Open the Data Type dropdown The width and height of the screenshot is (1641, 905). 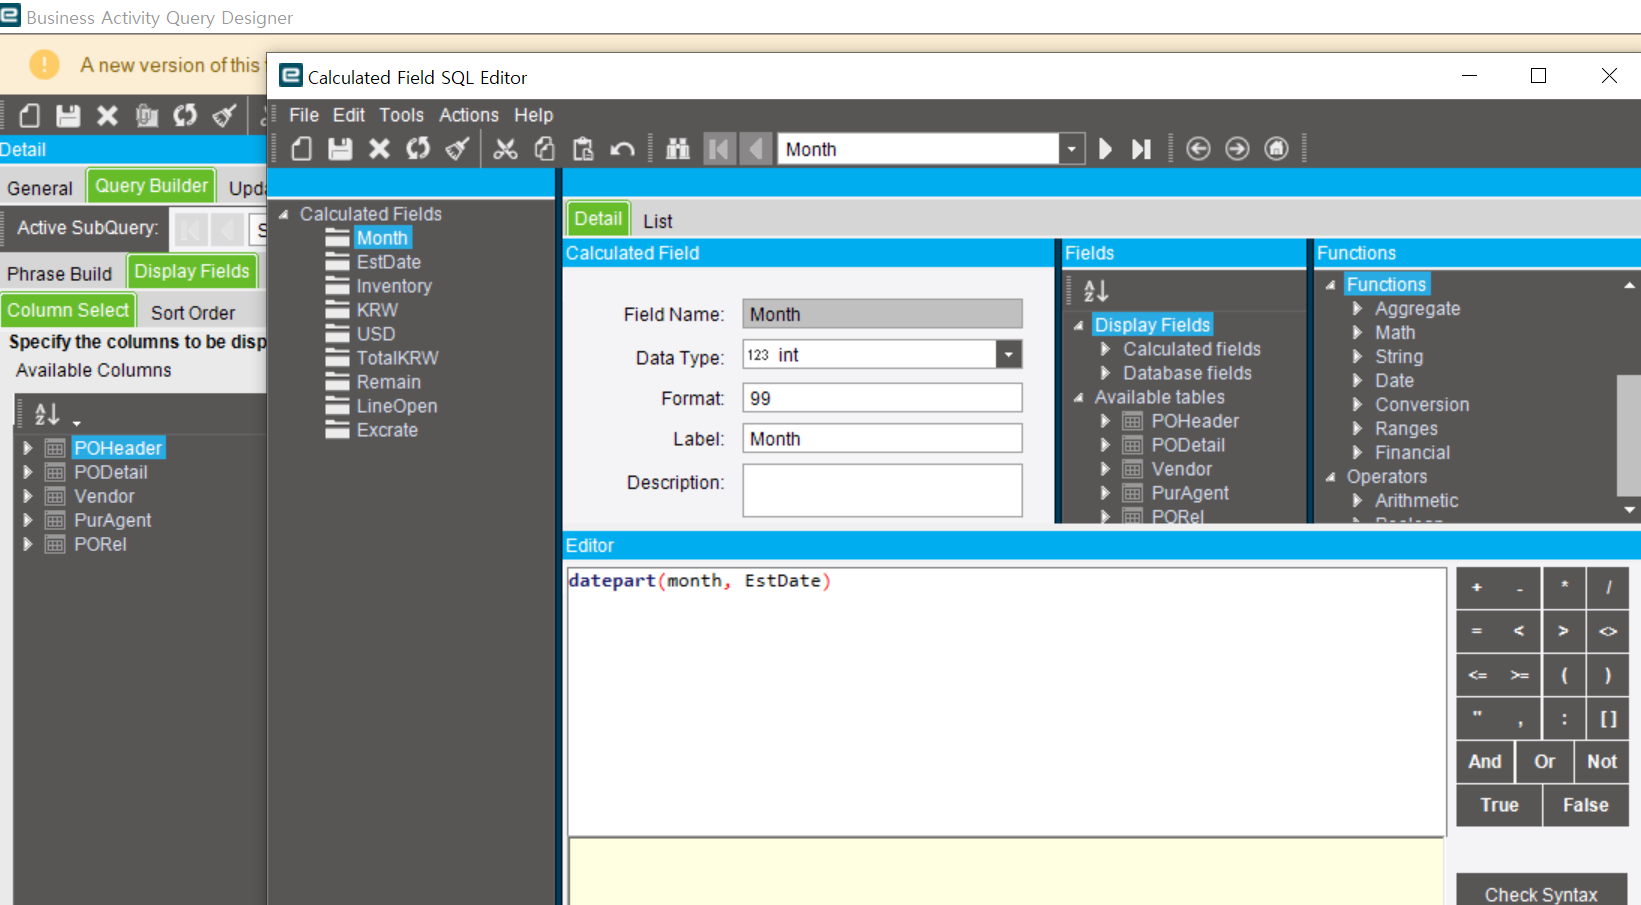coord(1008,355)
